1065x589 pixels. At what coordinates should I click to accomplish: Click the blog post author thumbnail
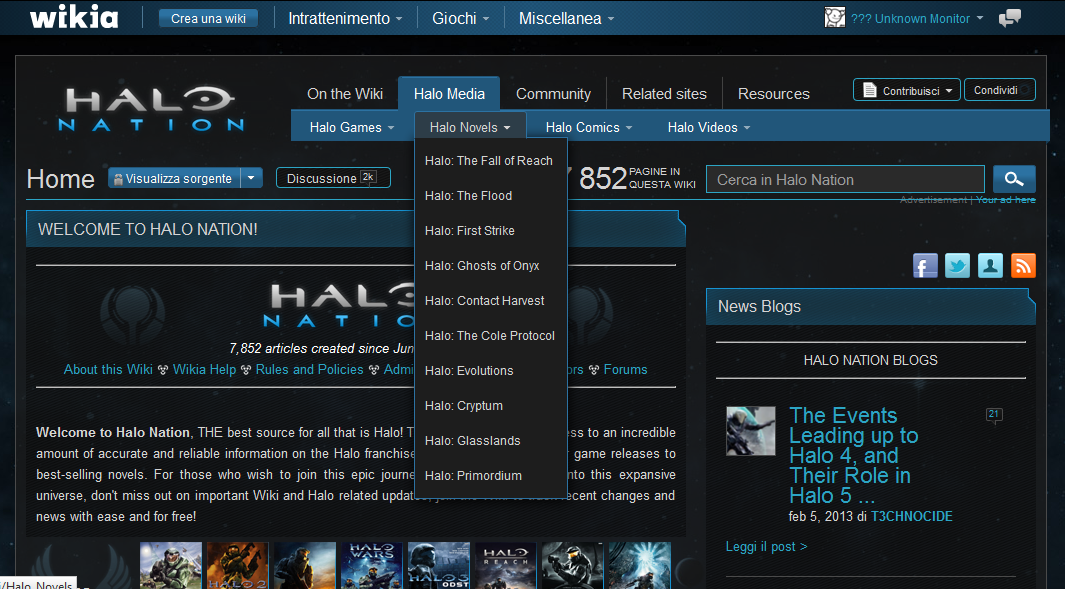tap(751, 431)
